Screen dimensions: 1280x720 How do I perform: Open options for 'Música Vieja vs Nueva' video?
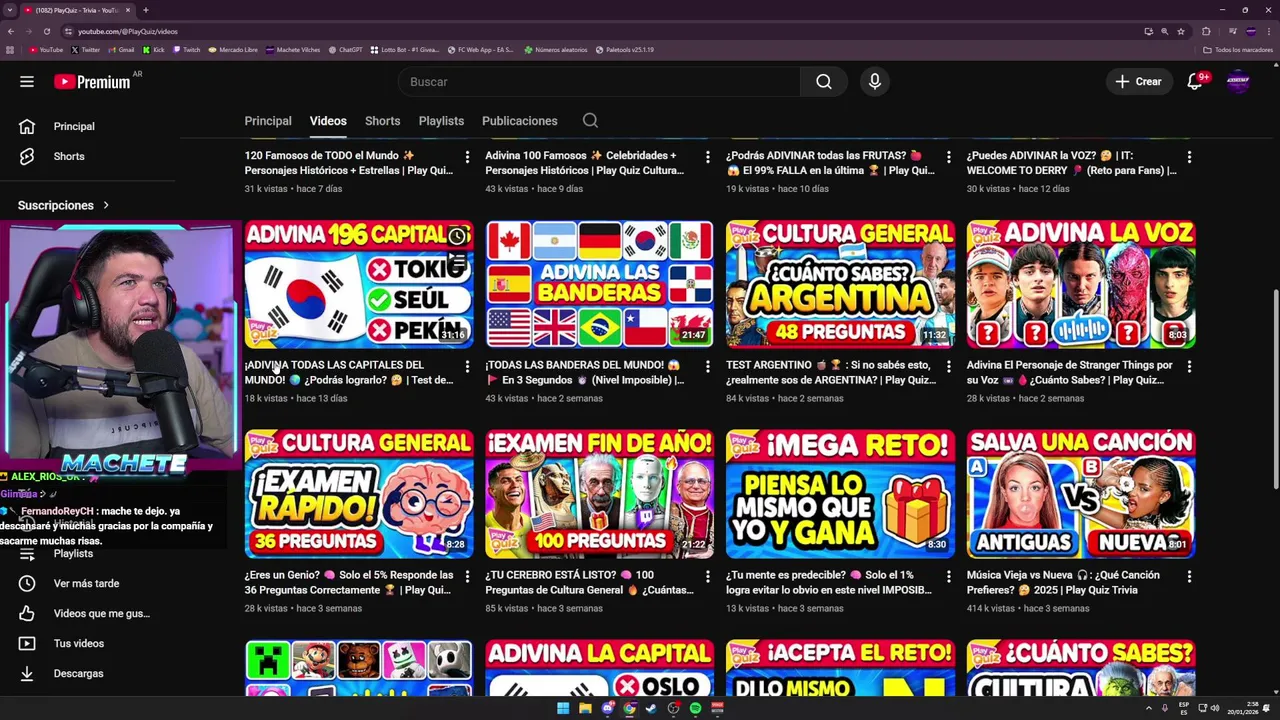[1189, 577]
